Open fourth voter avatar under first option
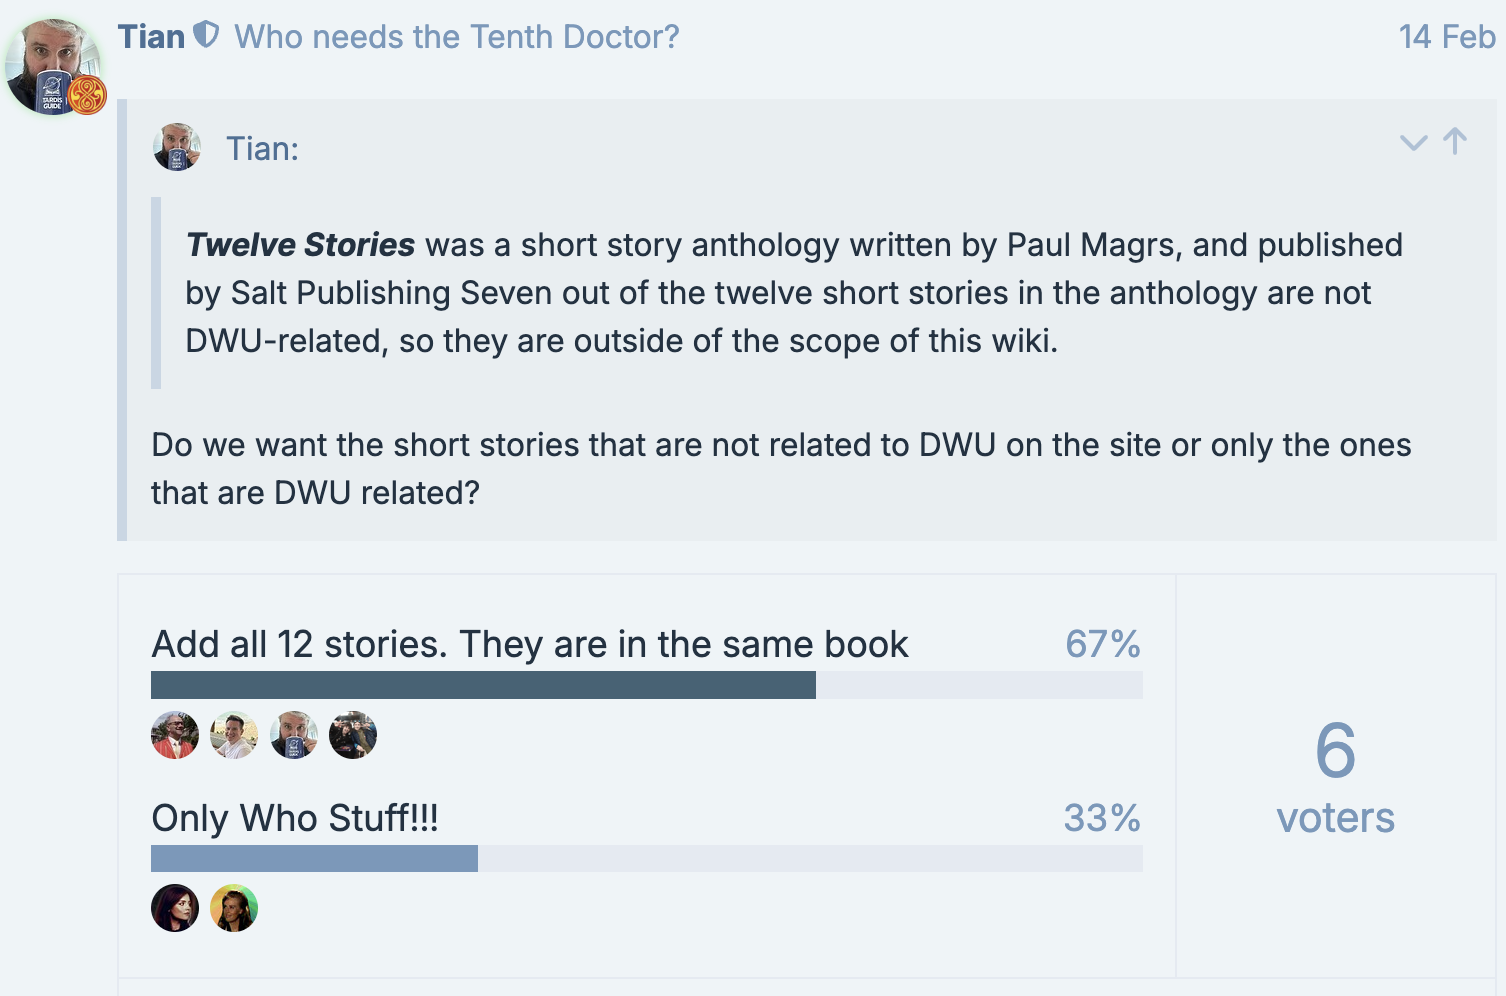The image size is (1506, 996). [353, 735]
